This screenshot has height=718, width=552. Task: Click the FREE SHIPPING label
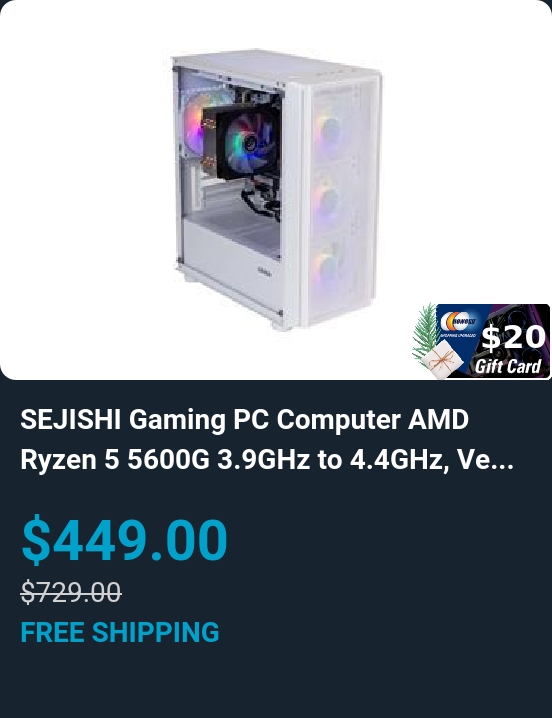point(120,632)
